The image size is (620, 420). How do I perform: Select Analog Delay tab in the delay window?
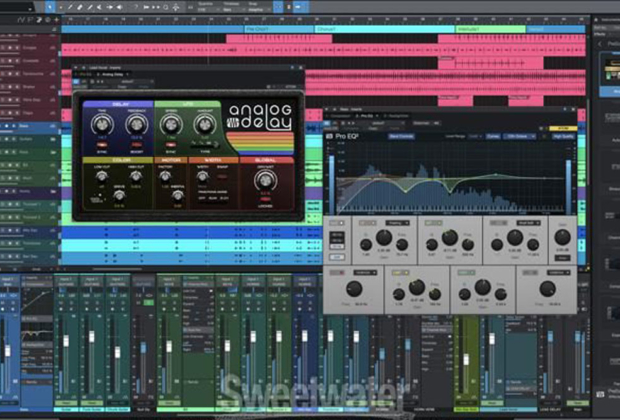click(113, 74)
